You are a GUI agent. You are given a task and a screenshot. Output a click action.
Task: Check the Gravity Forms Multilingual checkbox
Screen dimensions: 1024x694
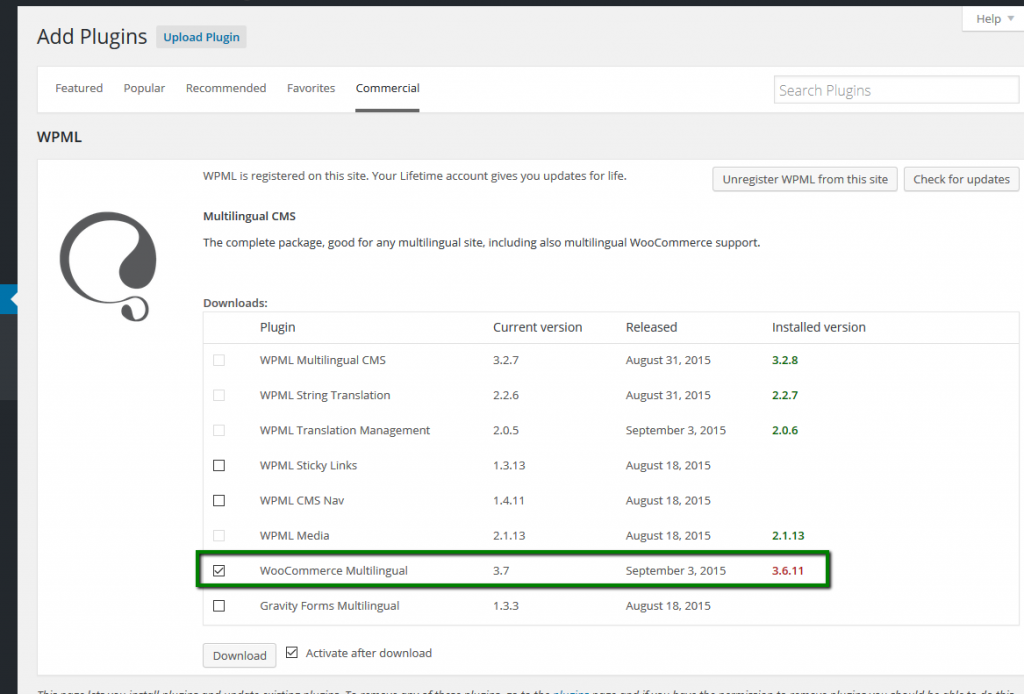click(x=219, y=606)
